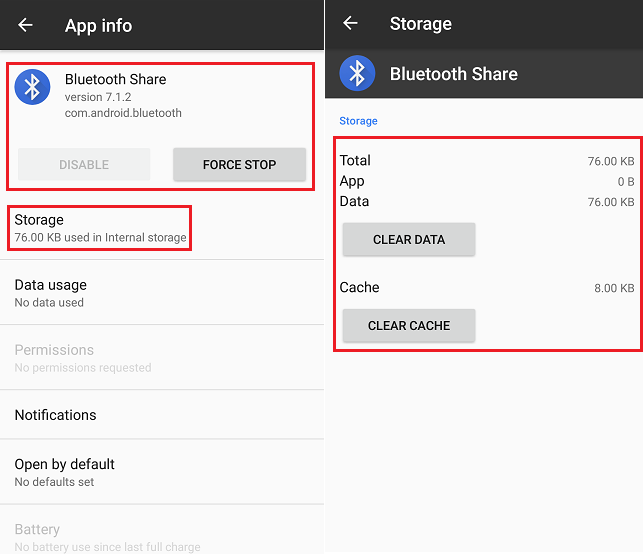The height and width of the screenshot is (556, 643).
Task: Open the Permissions entry
Action: [x=162, y=358]
